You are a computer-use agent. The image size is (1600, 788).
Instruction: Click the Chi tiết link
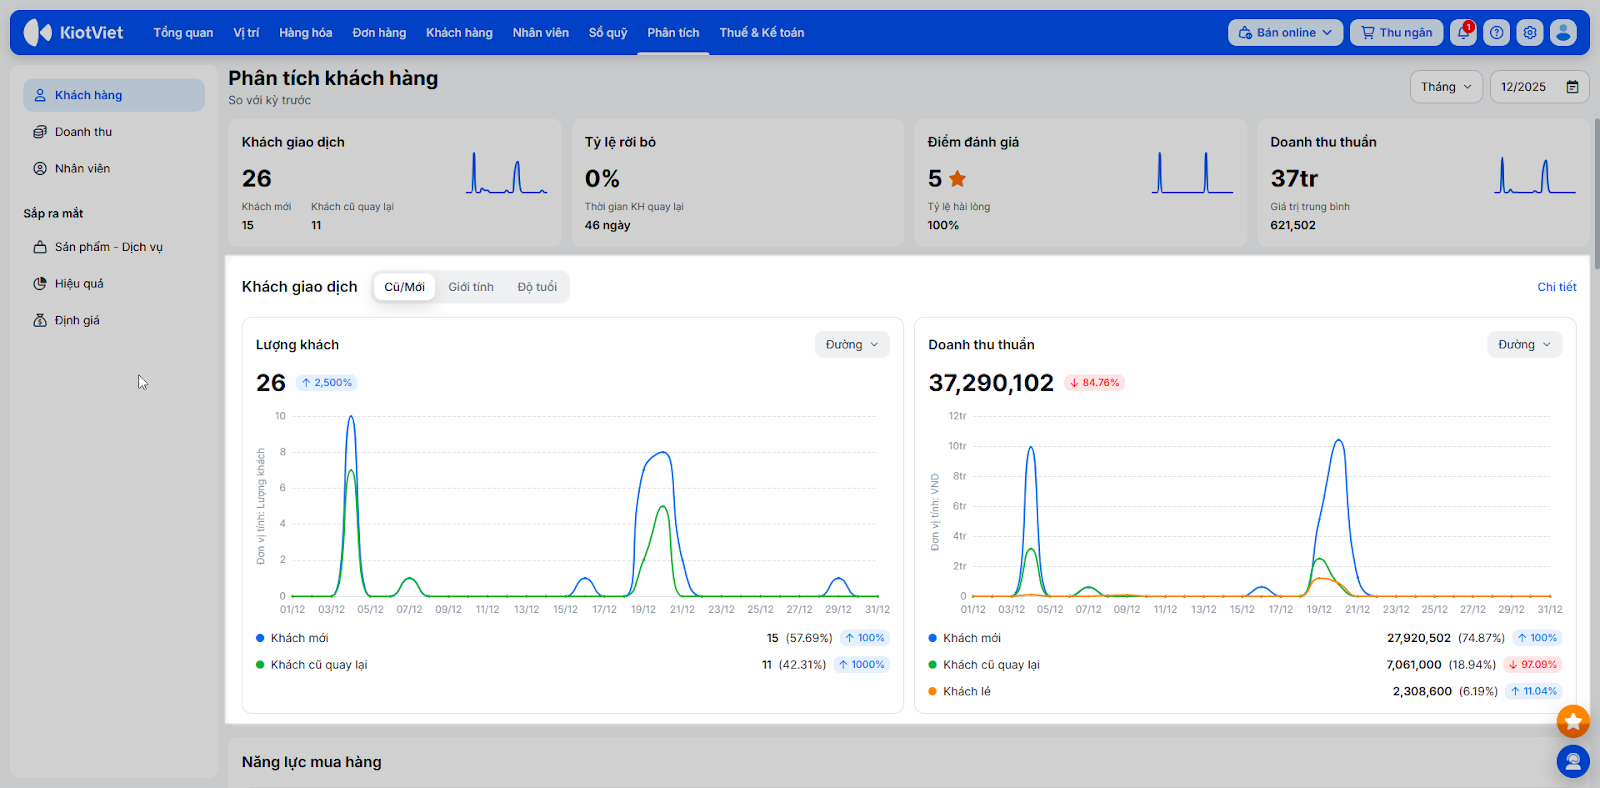click(1556, 287)
